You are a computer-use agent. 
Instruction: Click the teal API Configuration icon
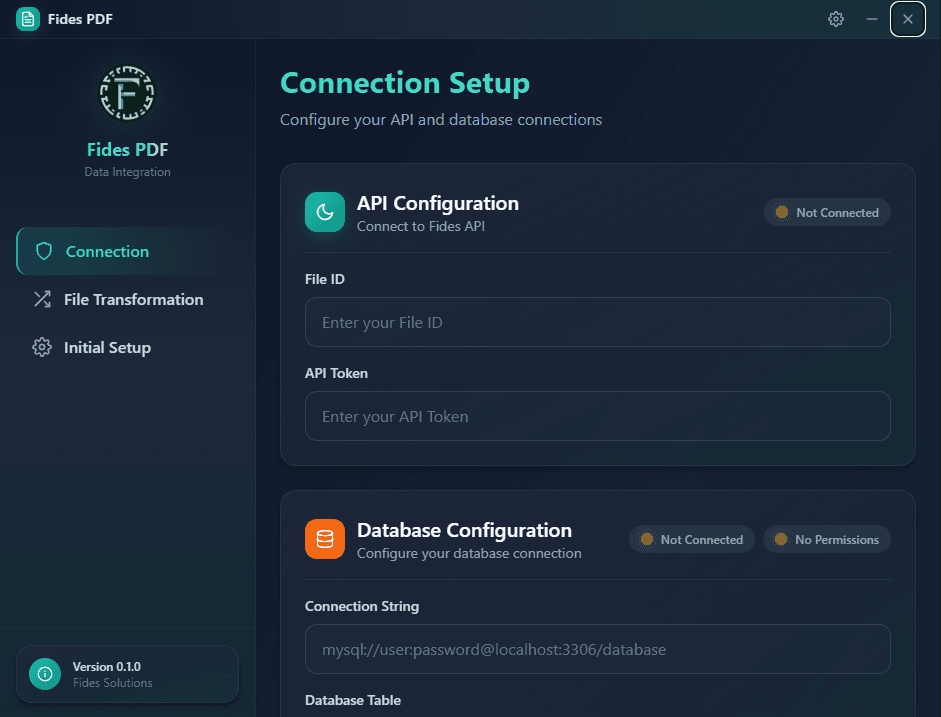[x=324, y=211]
